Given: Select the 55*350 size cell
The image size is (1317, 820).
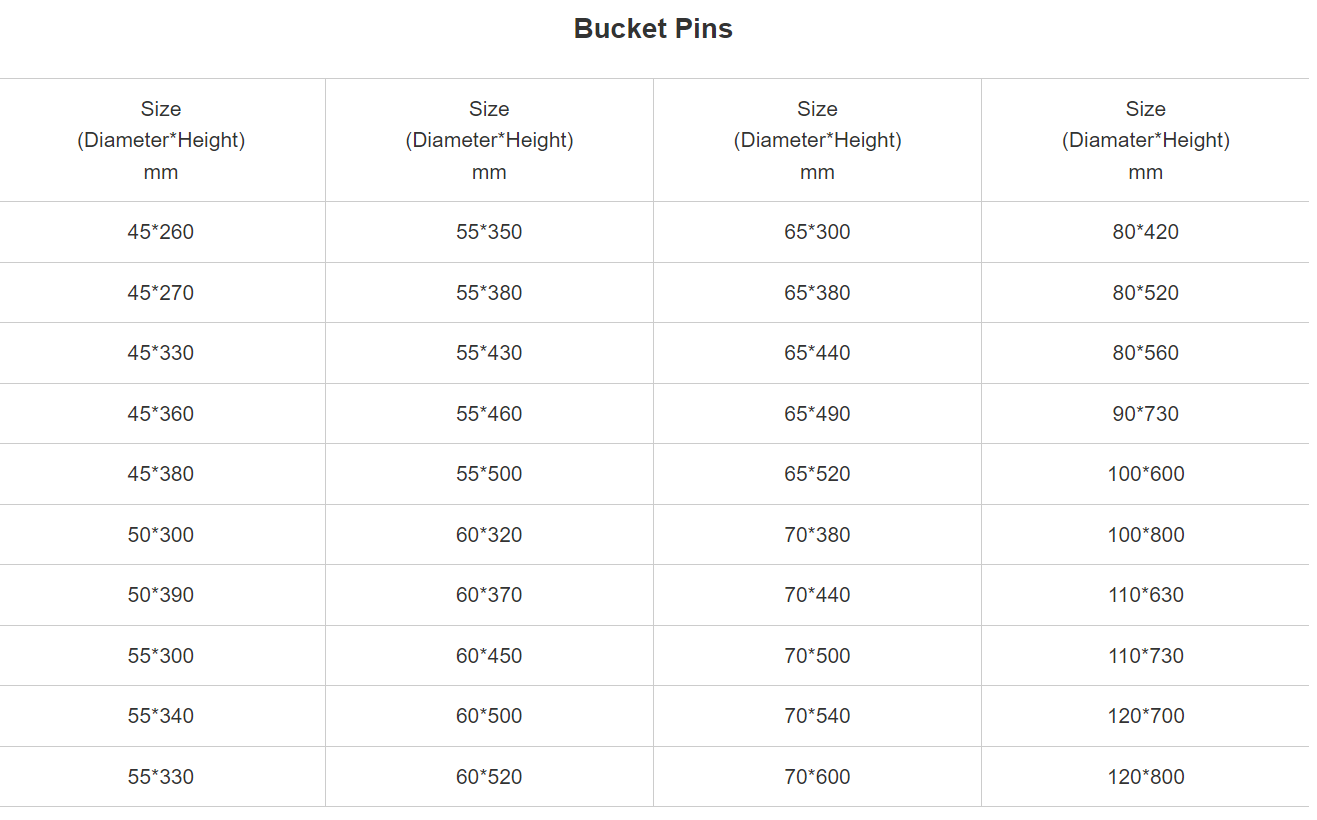Looking at the screenshot, I should pyautogui.click(x=489, y=232).
